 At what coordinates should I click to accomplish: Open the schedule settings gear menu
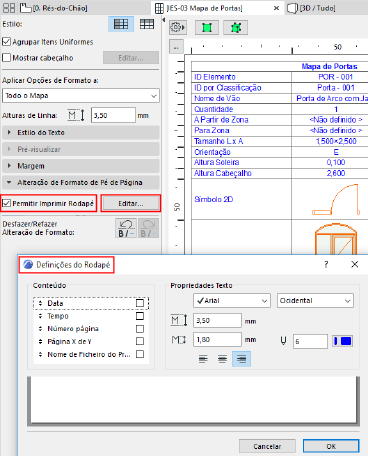point(178,27)
